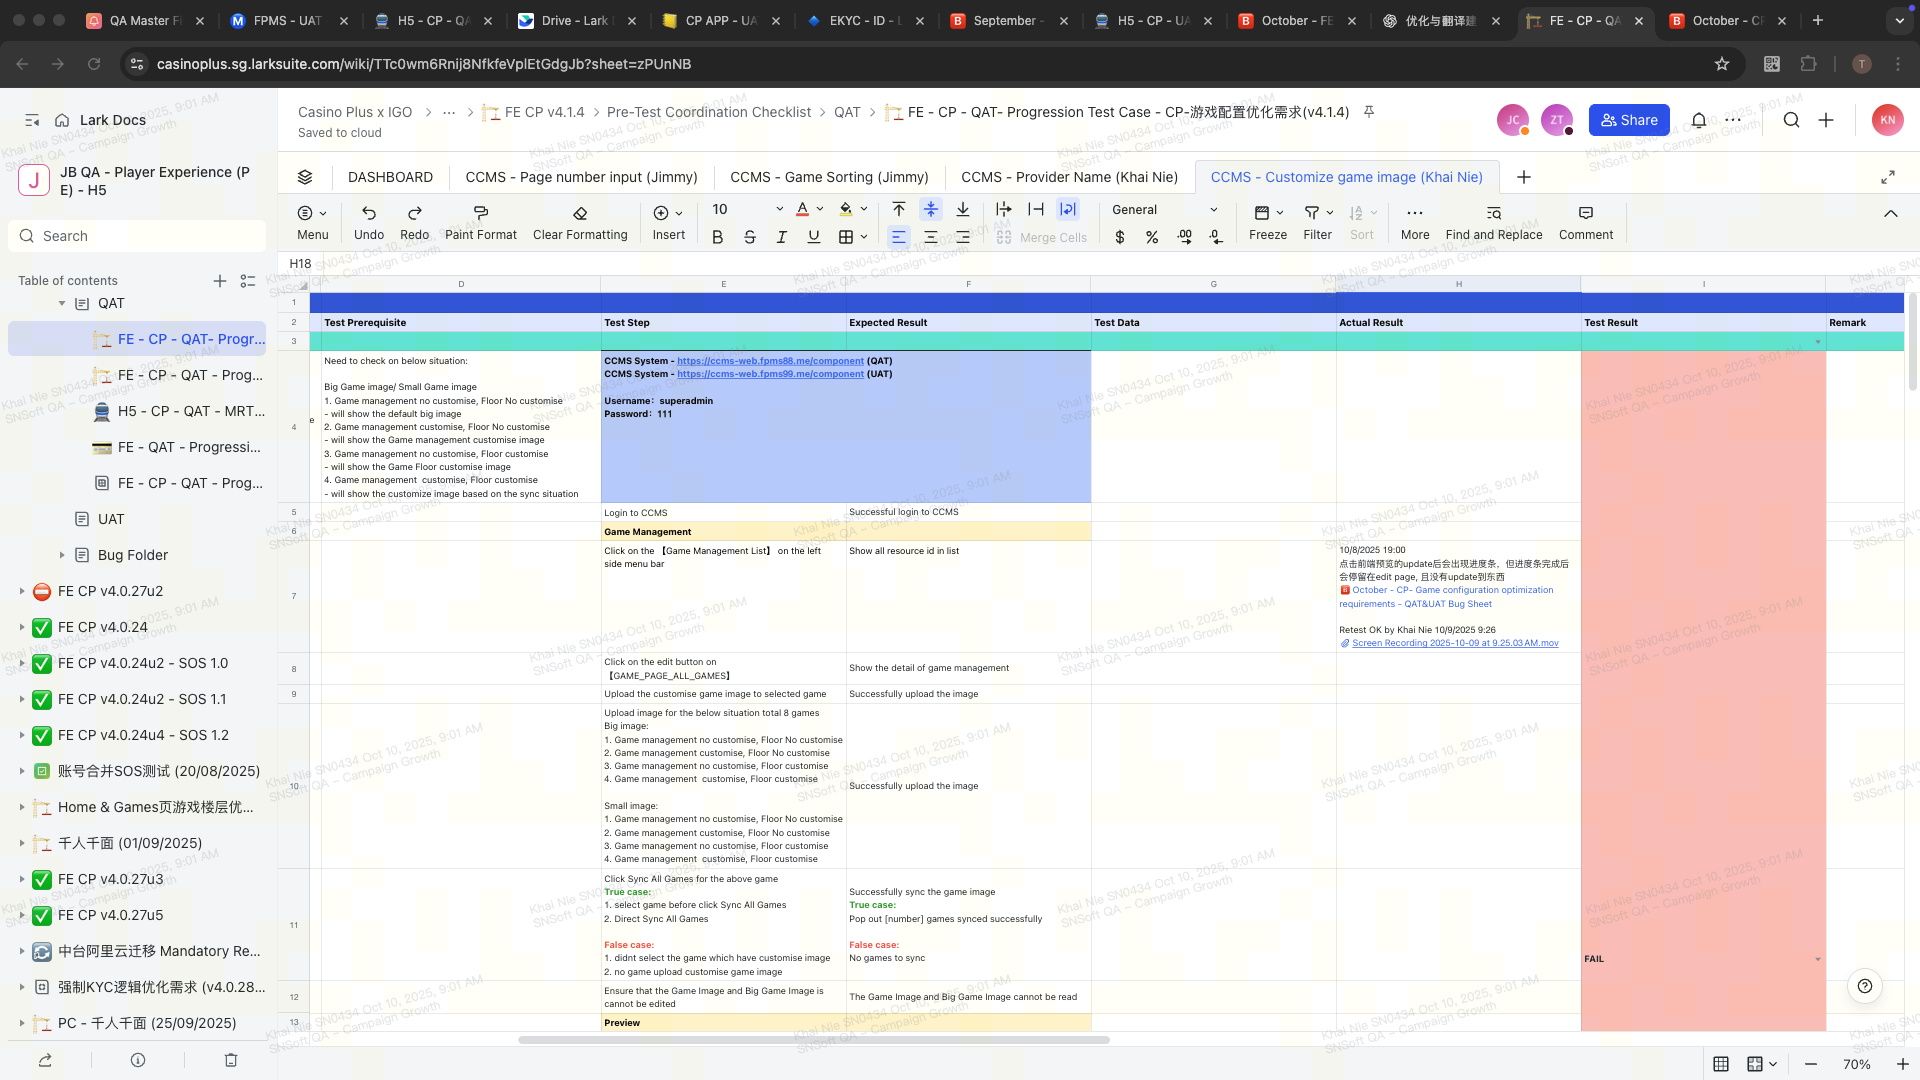Open the Find and Replace tool
This screenshot has width=1920, height=1080.
1493,222
